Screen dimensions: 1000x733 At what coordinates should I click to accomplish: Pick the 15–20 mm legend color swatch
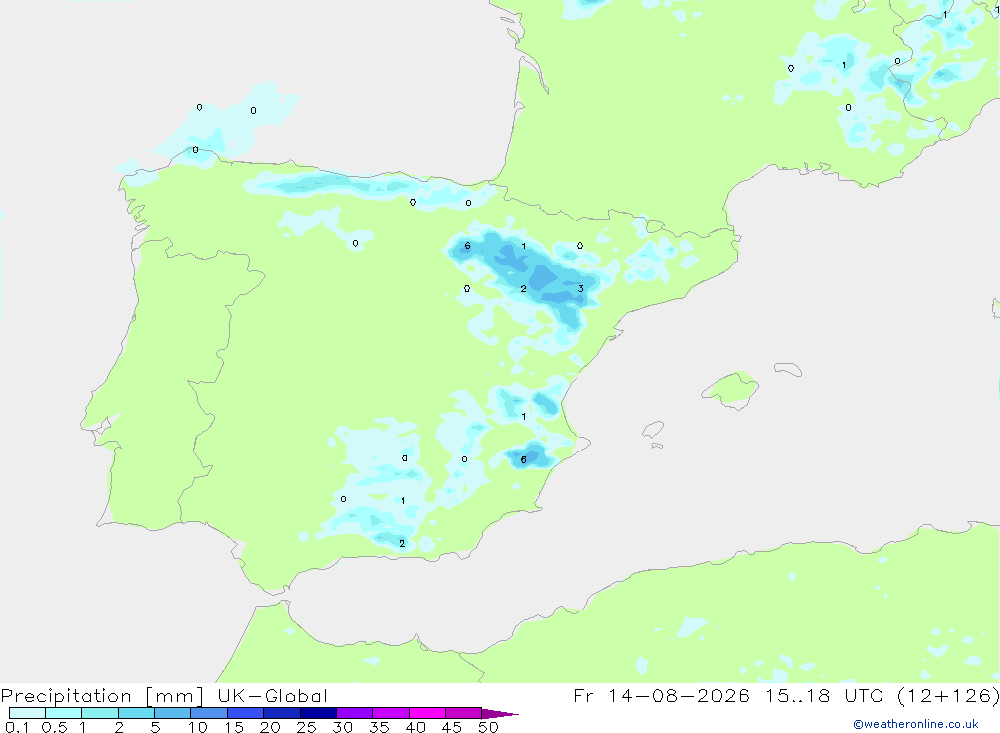pos(246,713)
